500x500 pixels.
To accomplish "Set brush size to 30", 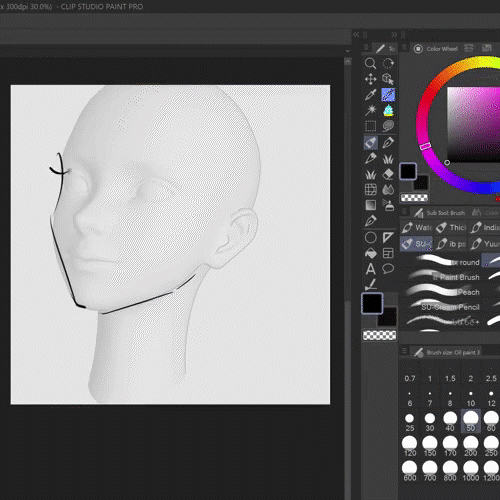I will (x=430, y=422).
